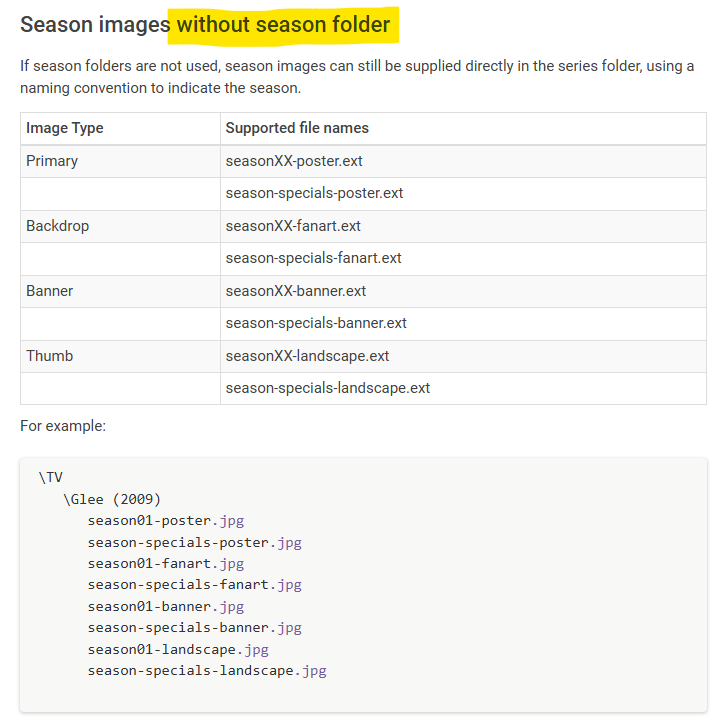
Task: Click 'season01-poster.jpg' in the code example
Action: [165, 520]
